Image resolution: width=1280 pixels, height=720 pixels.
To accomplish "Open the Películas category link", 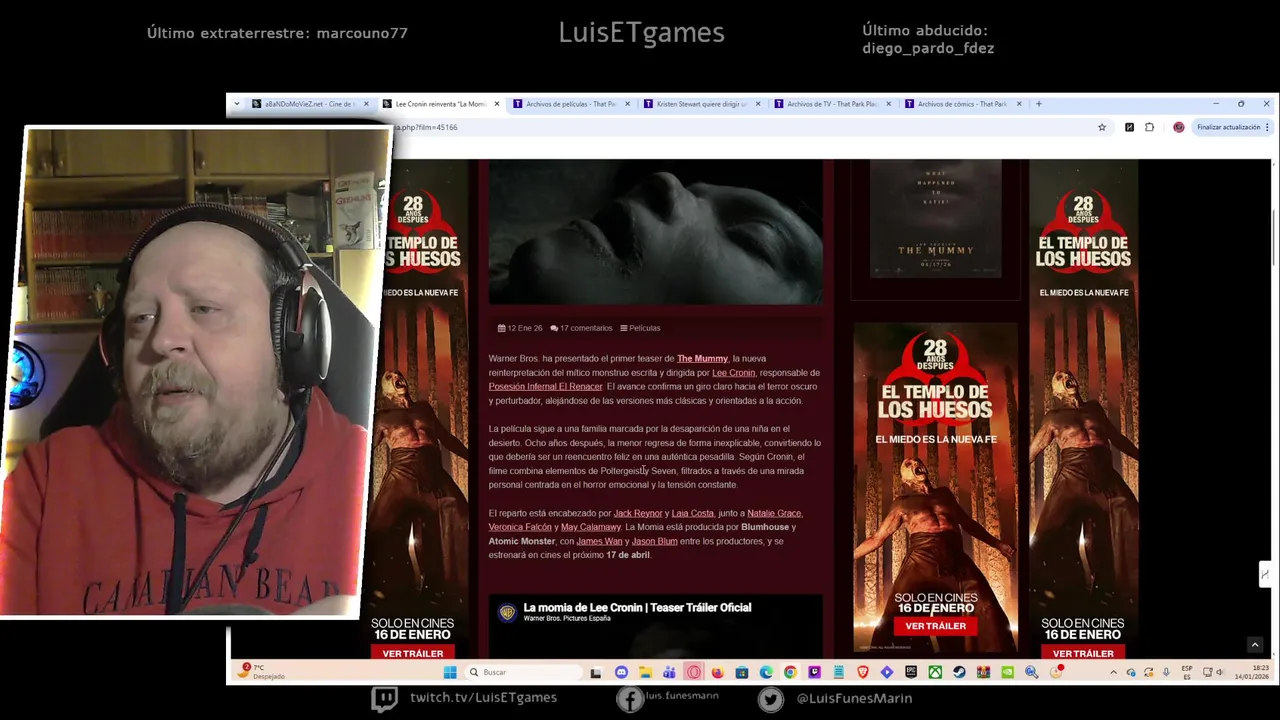I will (640, 328).
